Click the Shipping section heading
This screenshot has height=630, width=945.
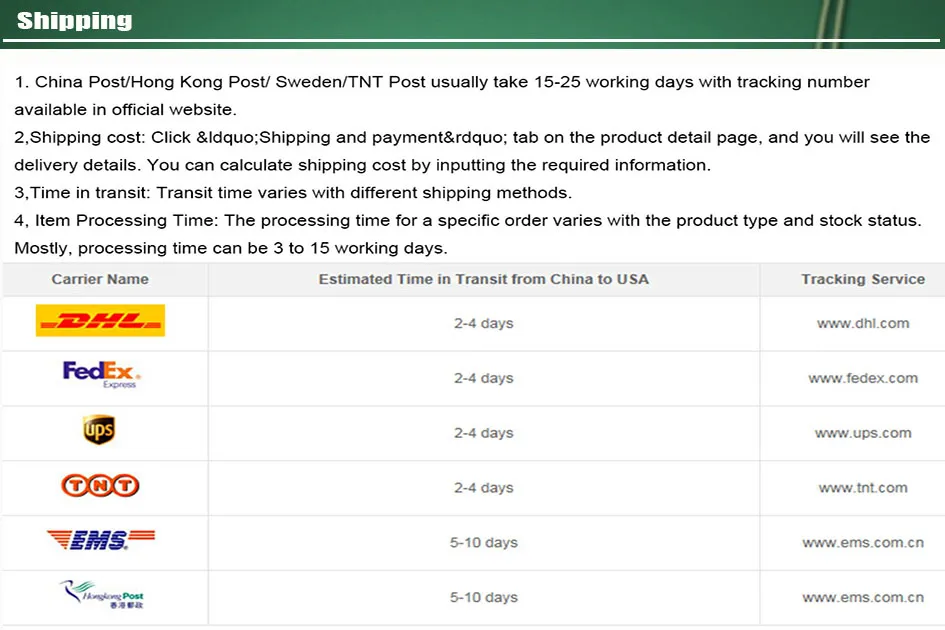pos(75,20)
